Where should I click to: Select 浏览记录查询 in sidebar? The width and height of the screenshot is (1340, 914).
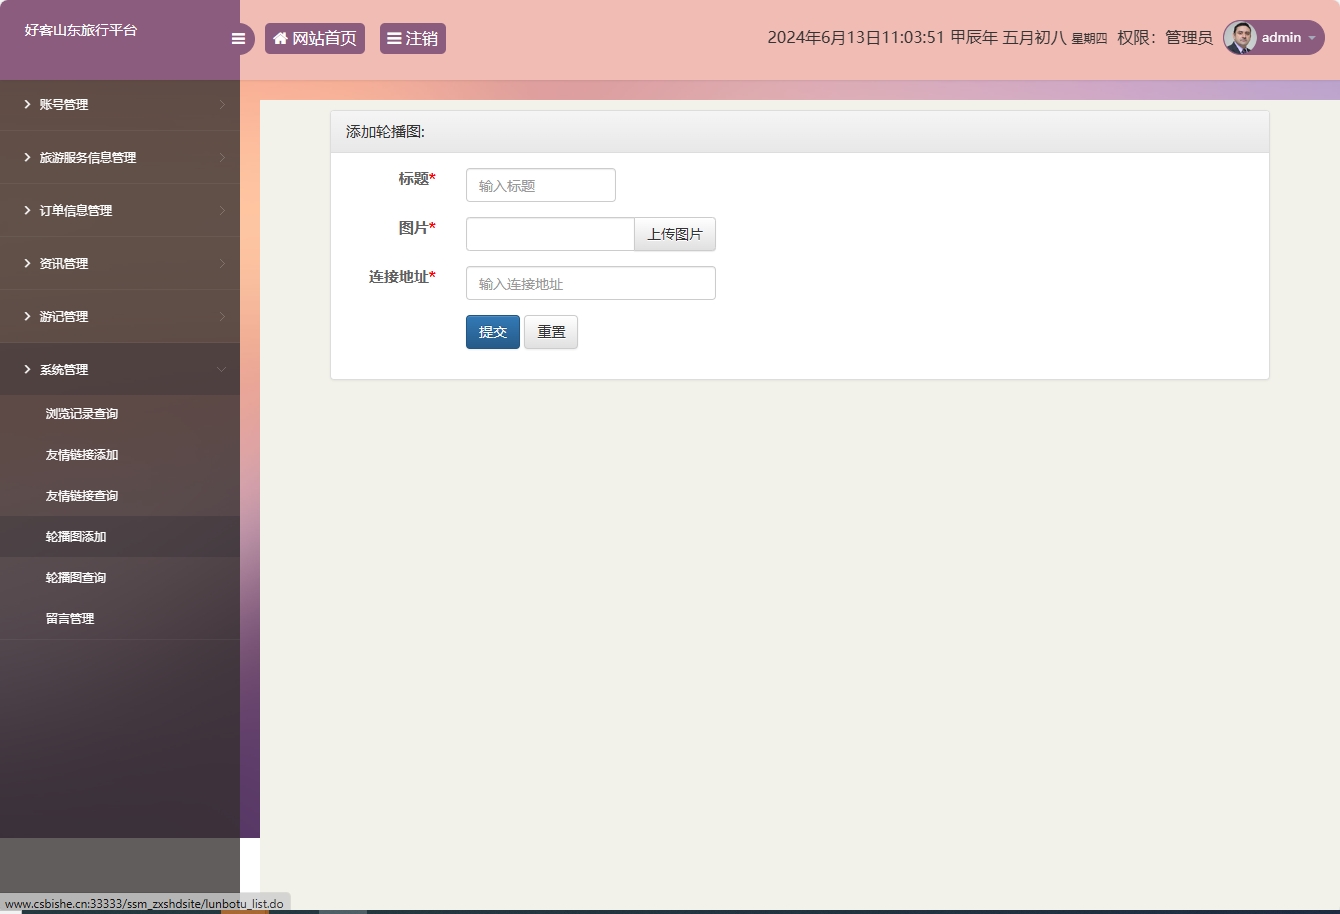82,414
